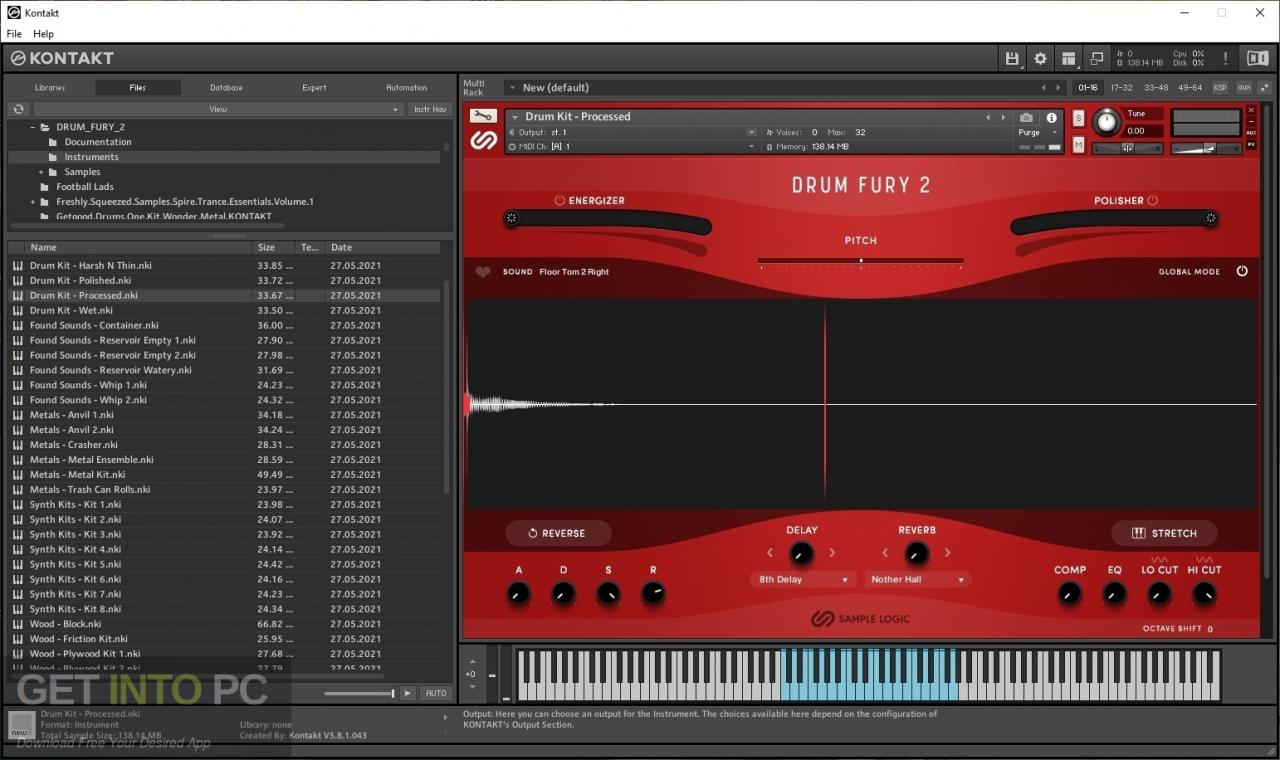The height and width of the screenshot is (760, 1280).
Task: Select the 17-32 rack page
Action: [x=1122, y=88]
